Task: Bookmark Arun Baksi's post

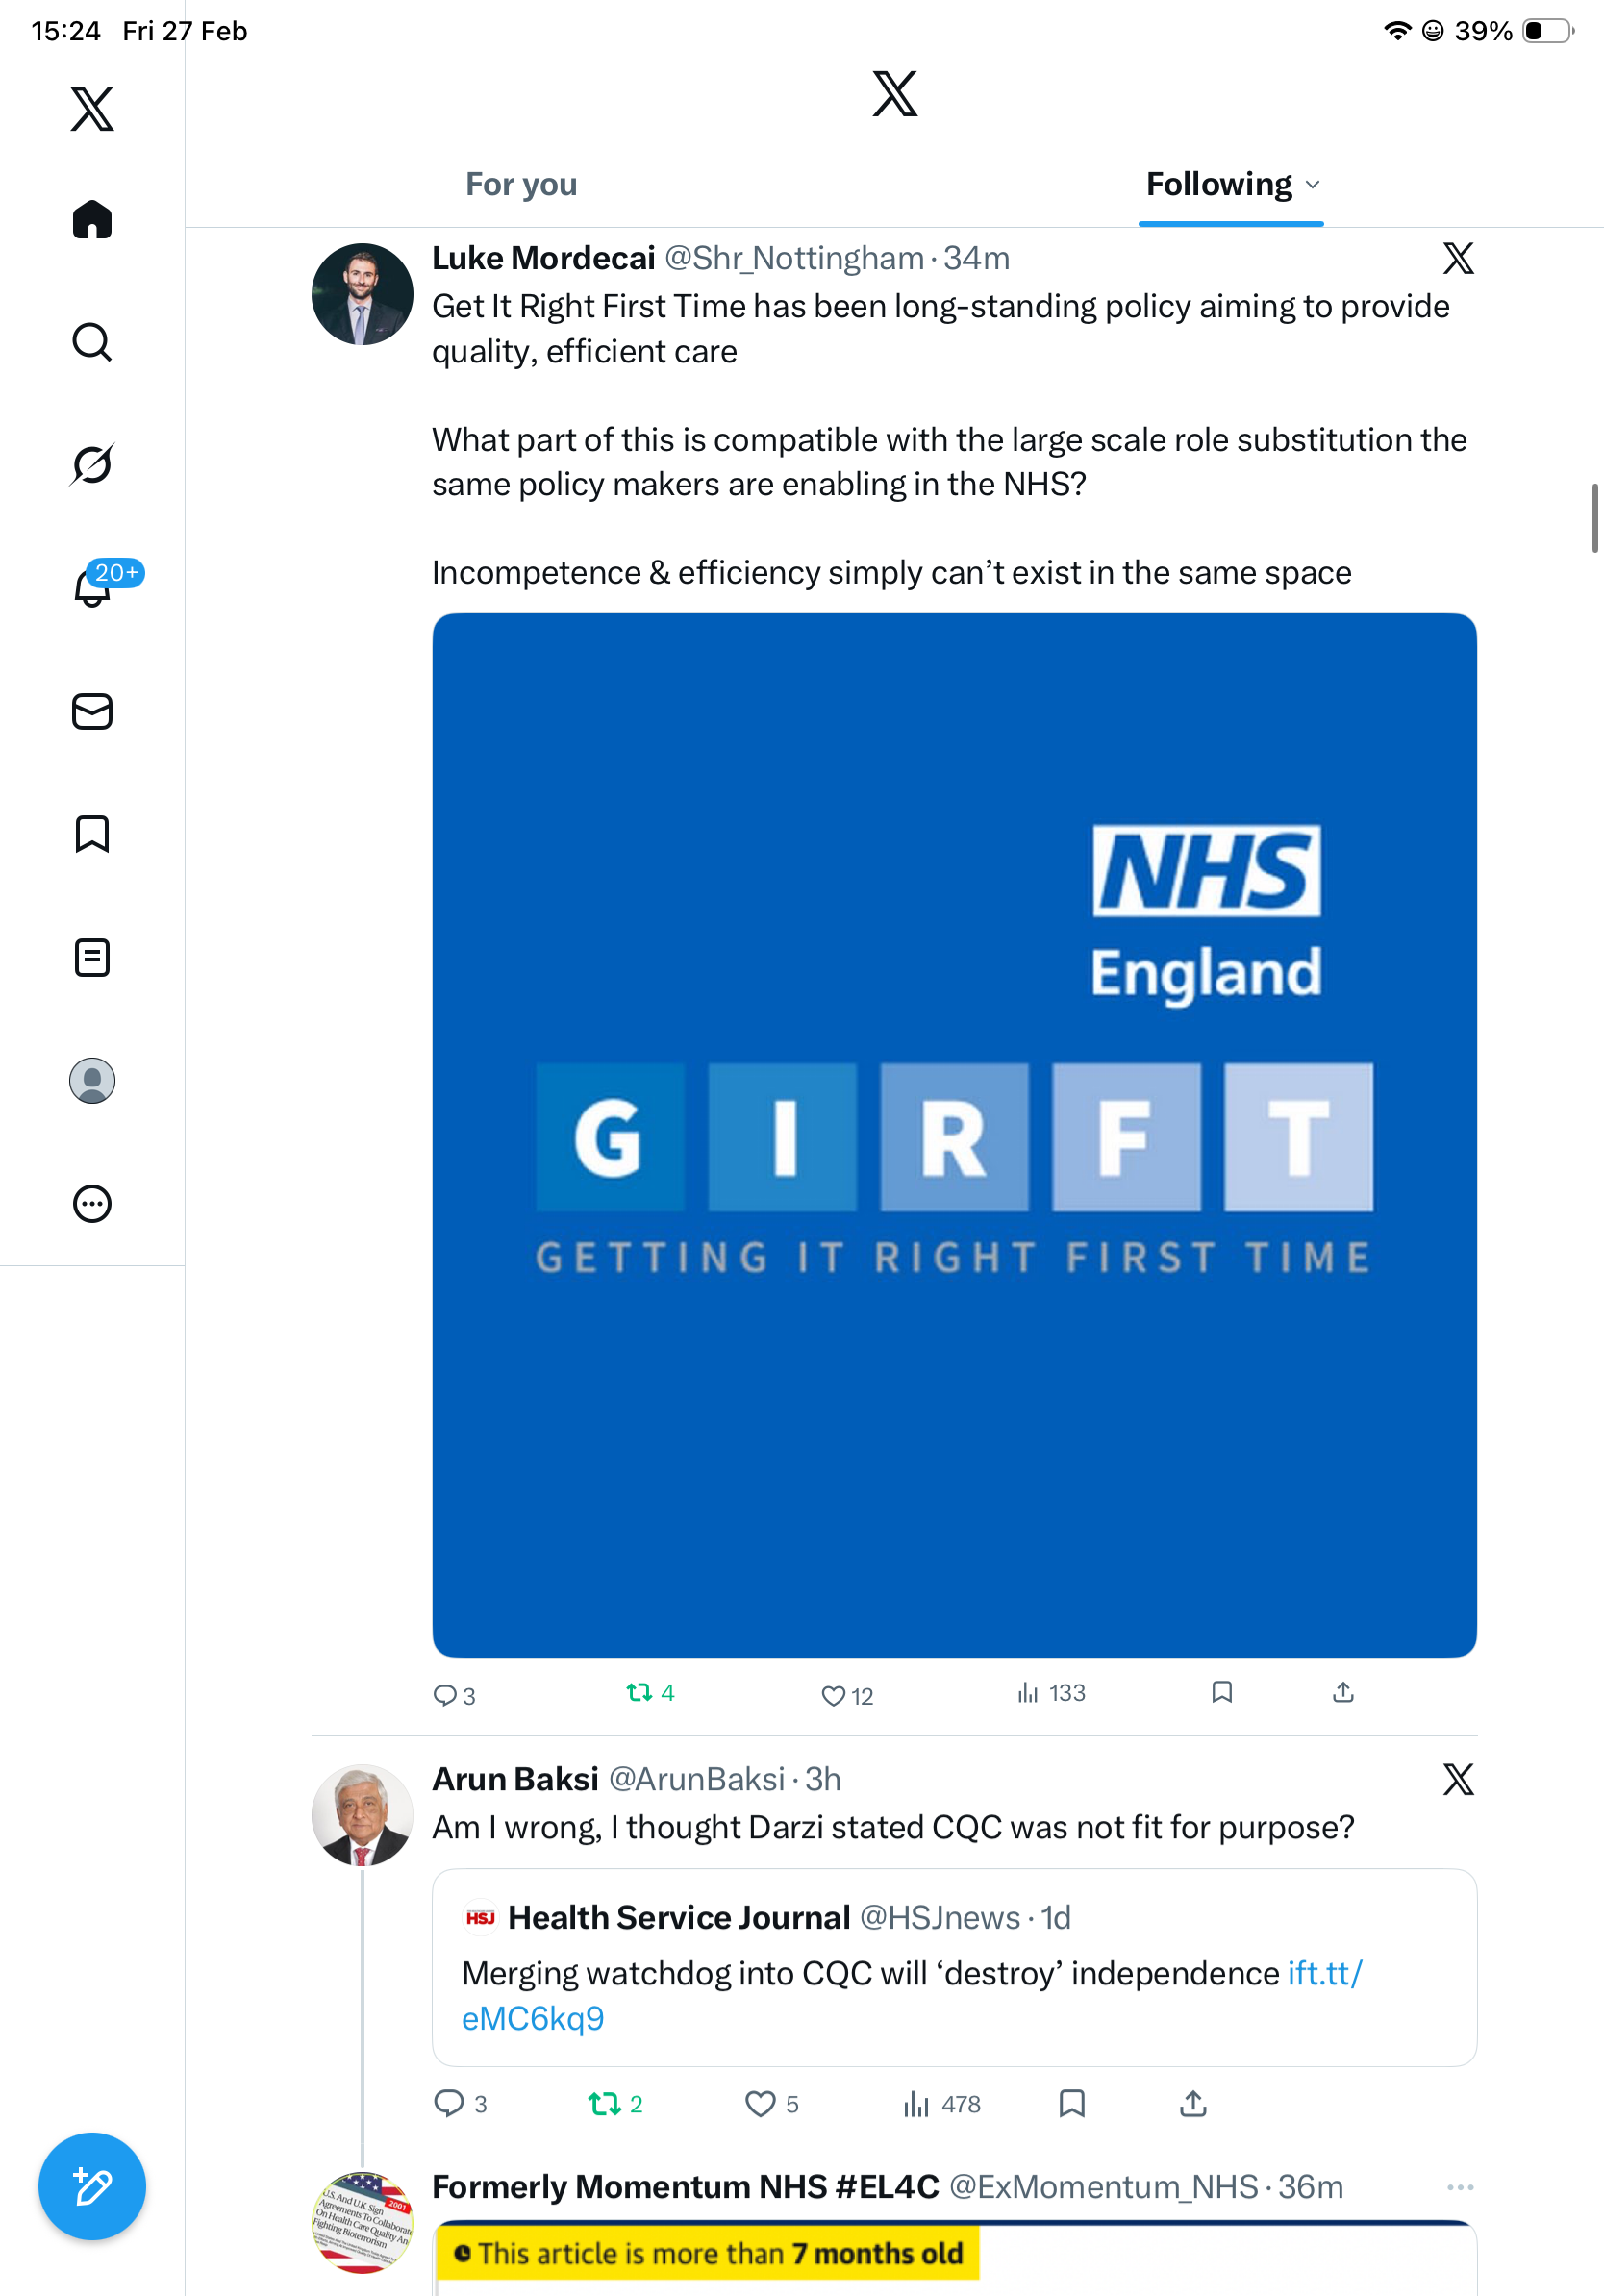Action: tap(1072, 2104)
